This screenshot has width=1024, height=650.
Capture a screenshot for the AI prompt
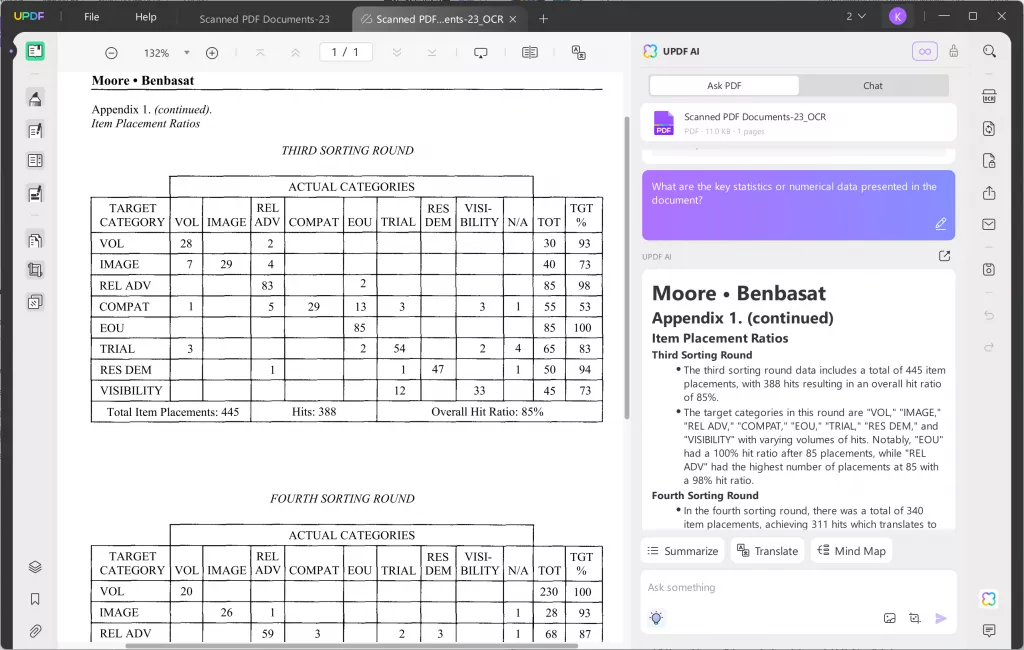(x=914, y=618)
